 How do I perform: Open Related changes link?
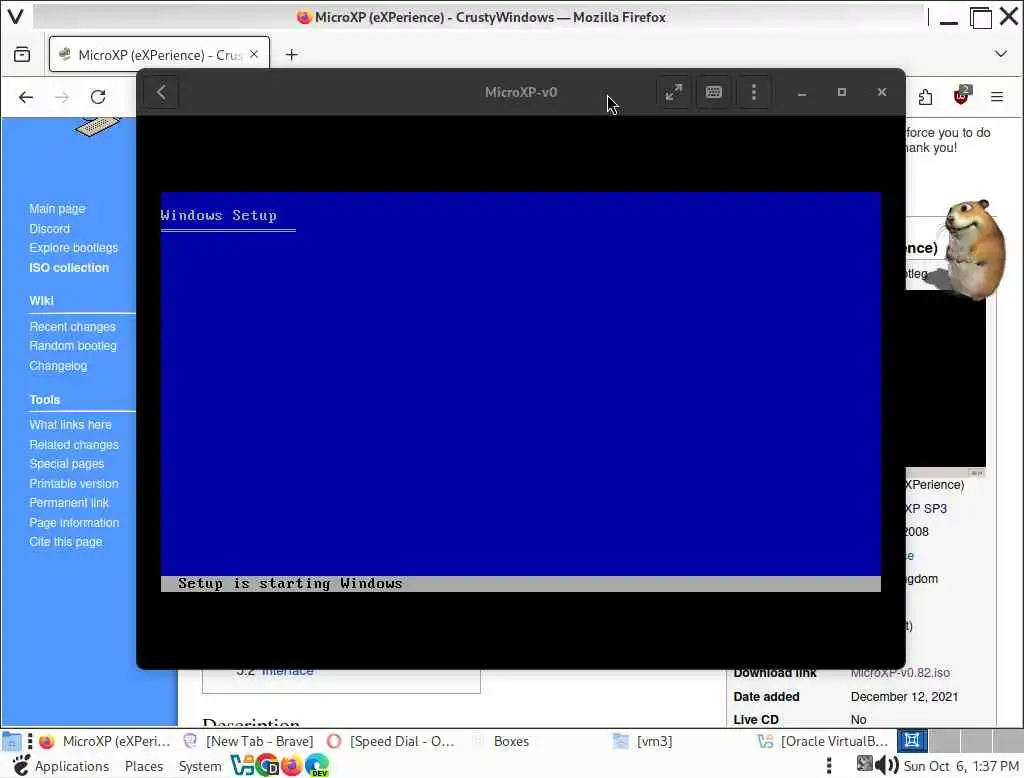(74, 445)
